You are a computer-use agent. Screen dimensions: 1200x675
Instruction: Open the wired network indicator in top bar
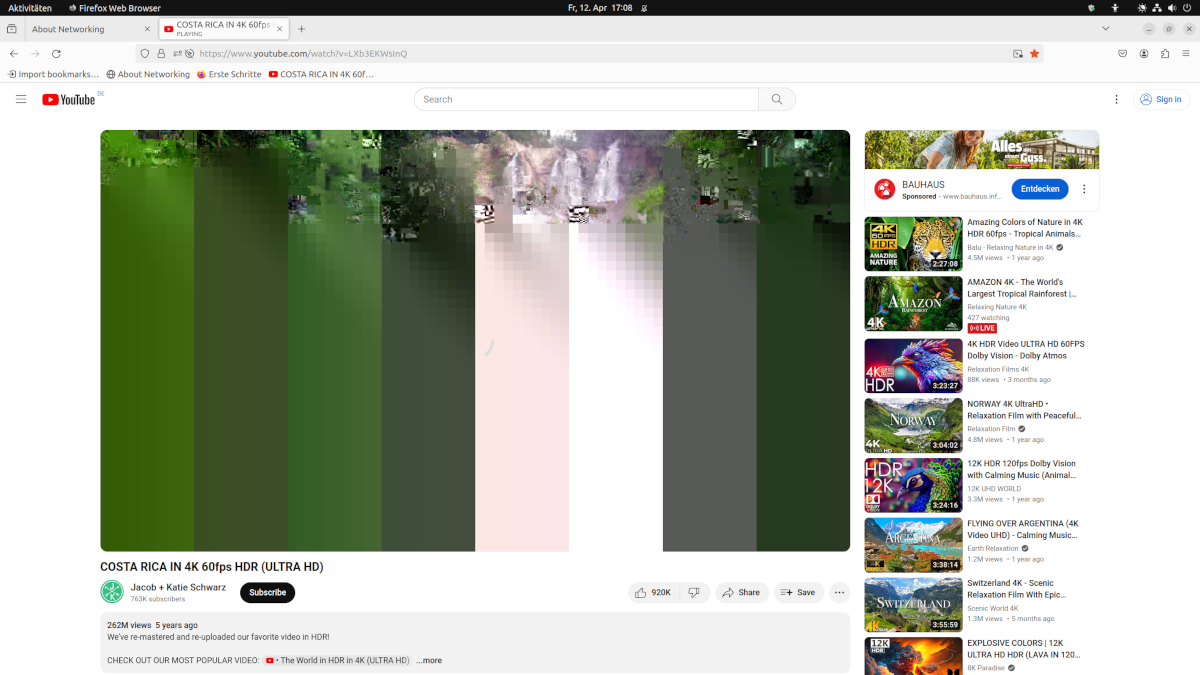pos(1157,7)
